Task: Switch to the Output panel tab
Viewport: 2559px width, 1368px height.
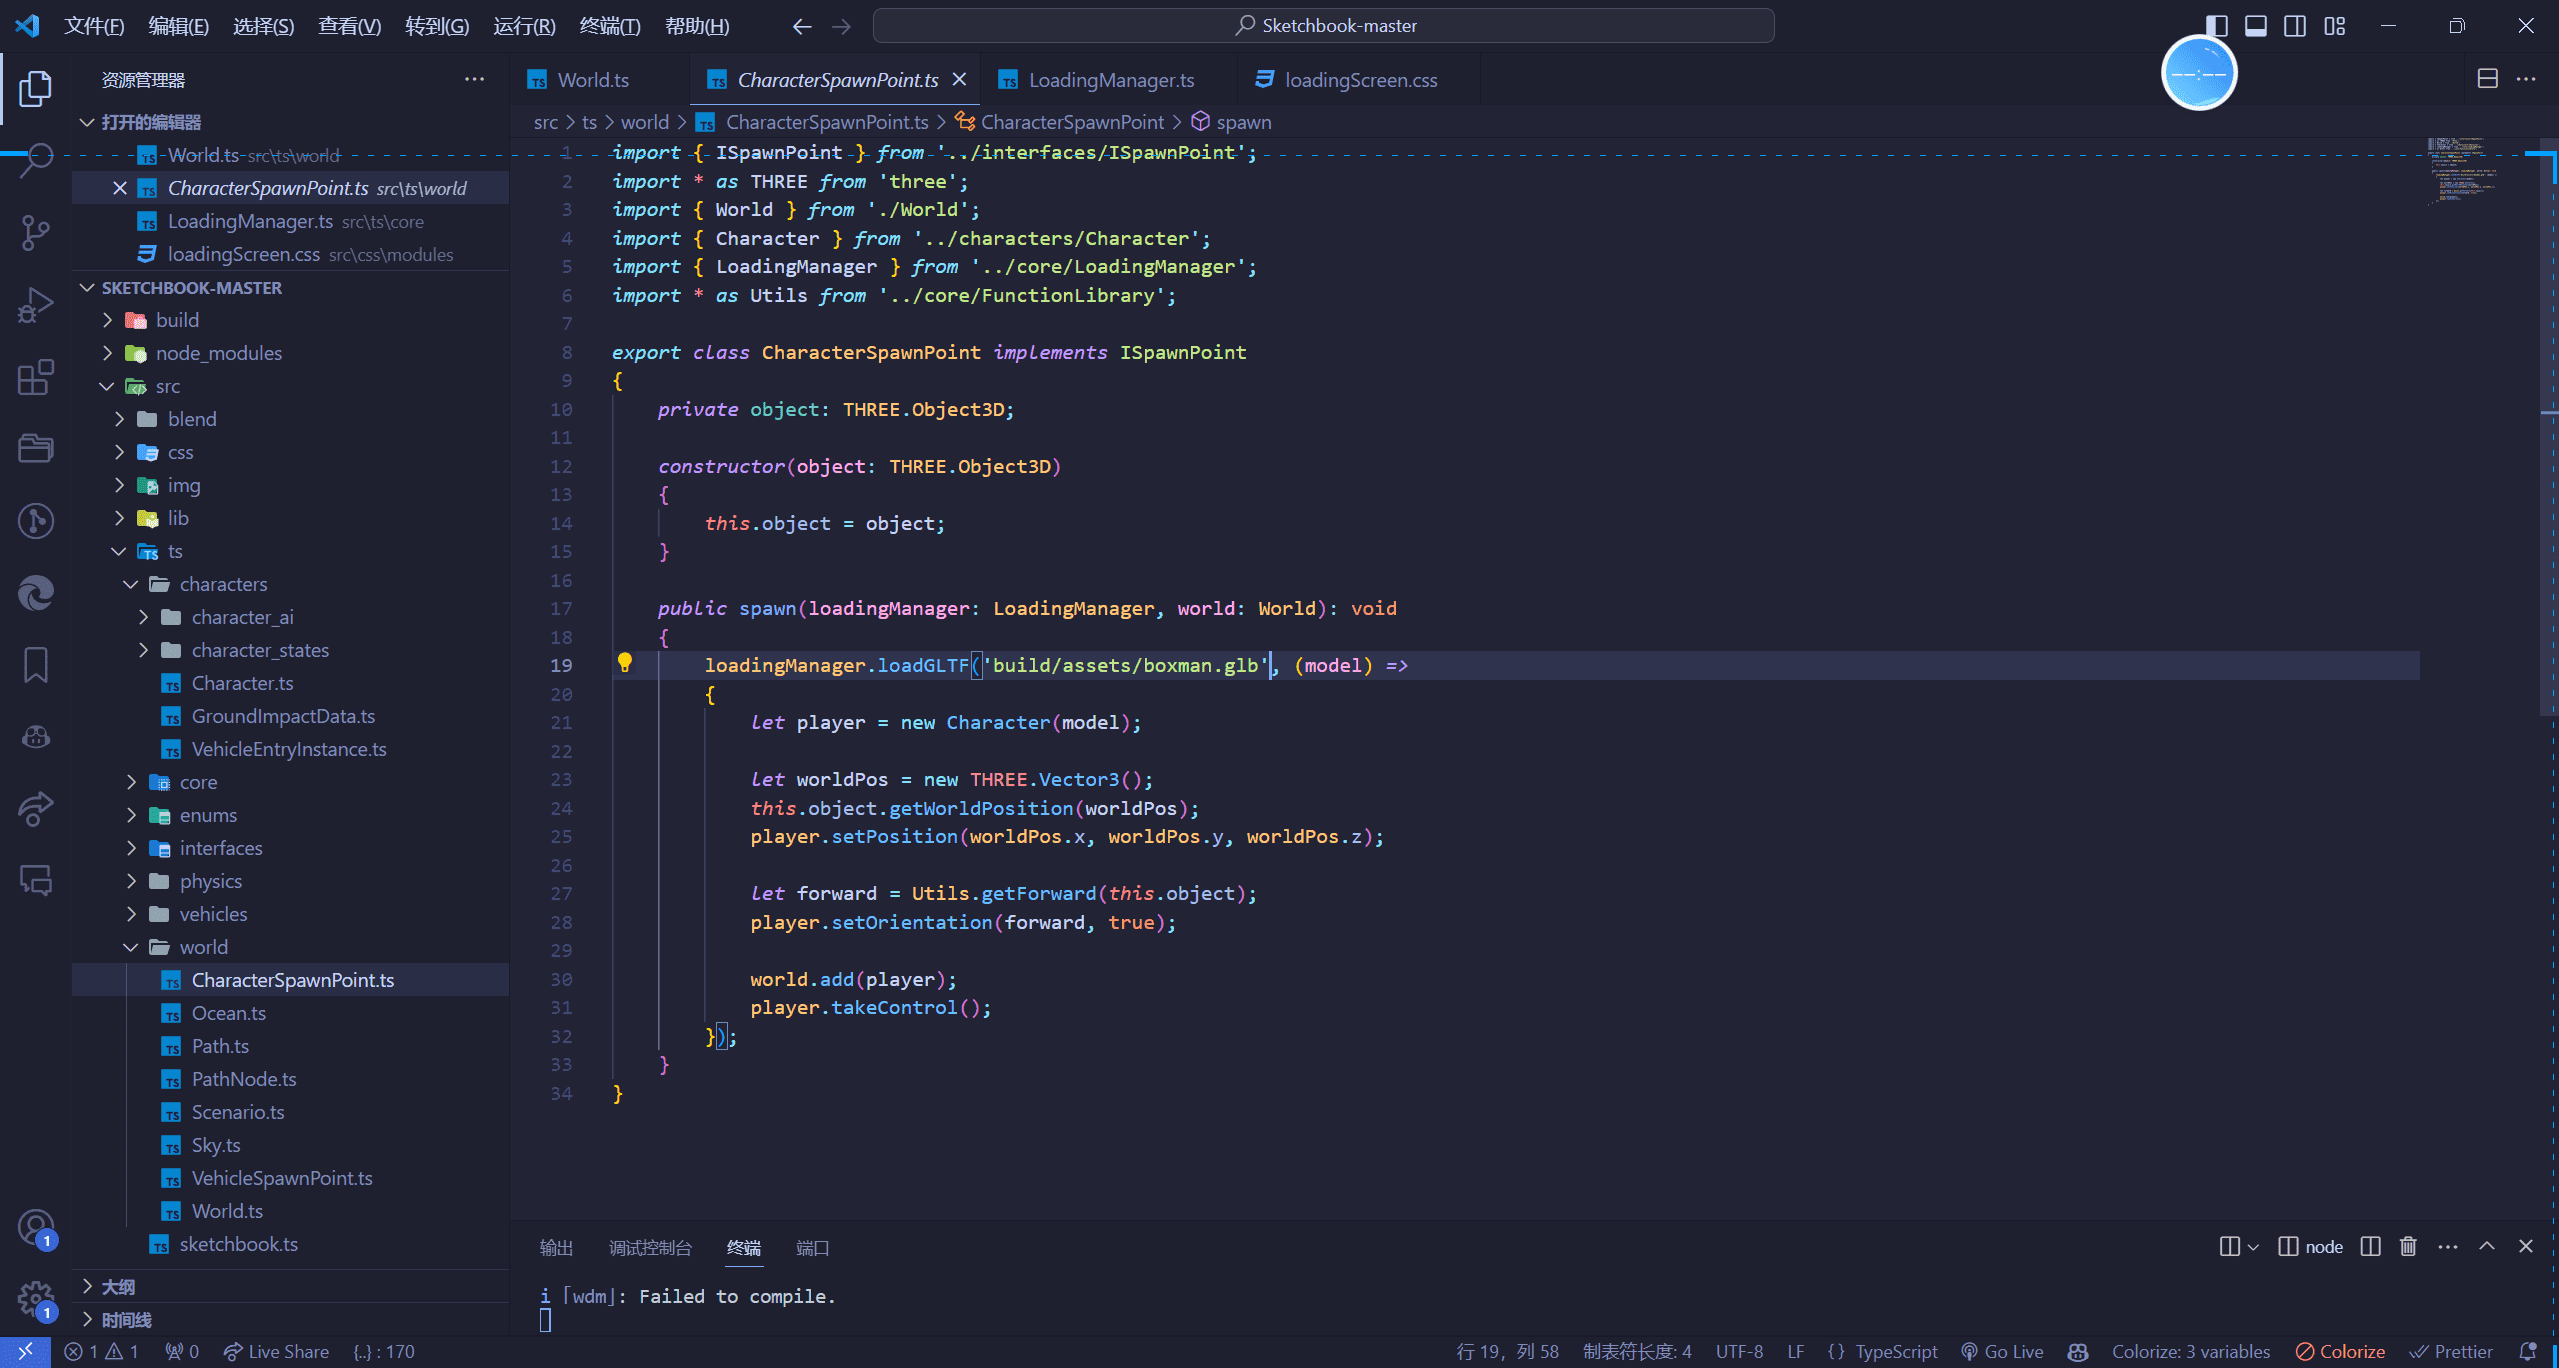Action: 556,1248
